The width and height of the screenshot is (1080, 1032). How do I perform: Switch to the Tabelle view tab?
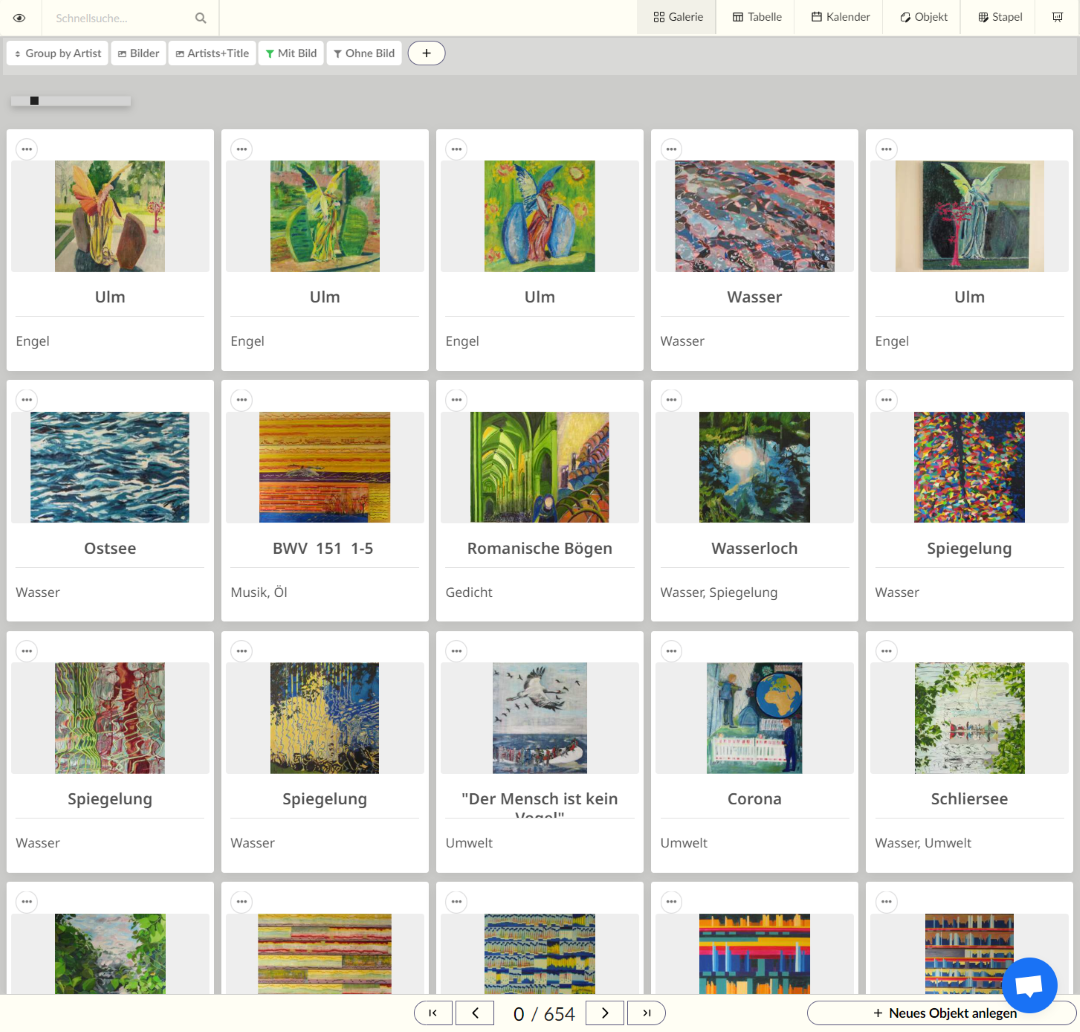(x=757, y=17)
